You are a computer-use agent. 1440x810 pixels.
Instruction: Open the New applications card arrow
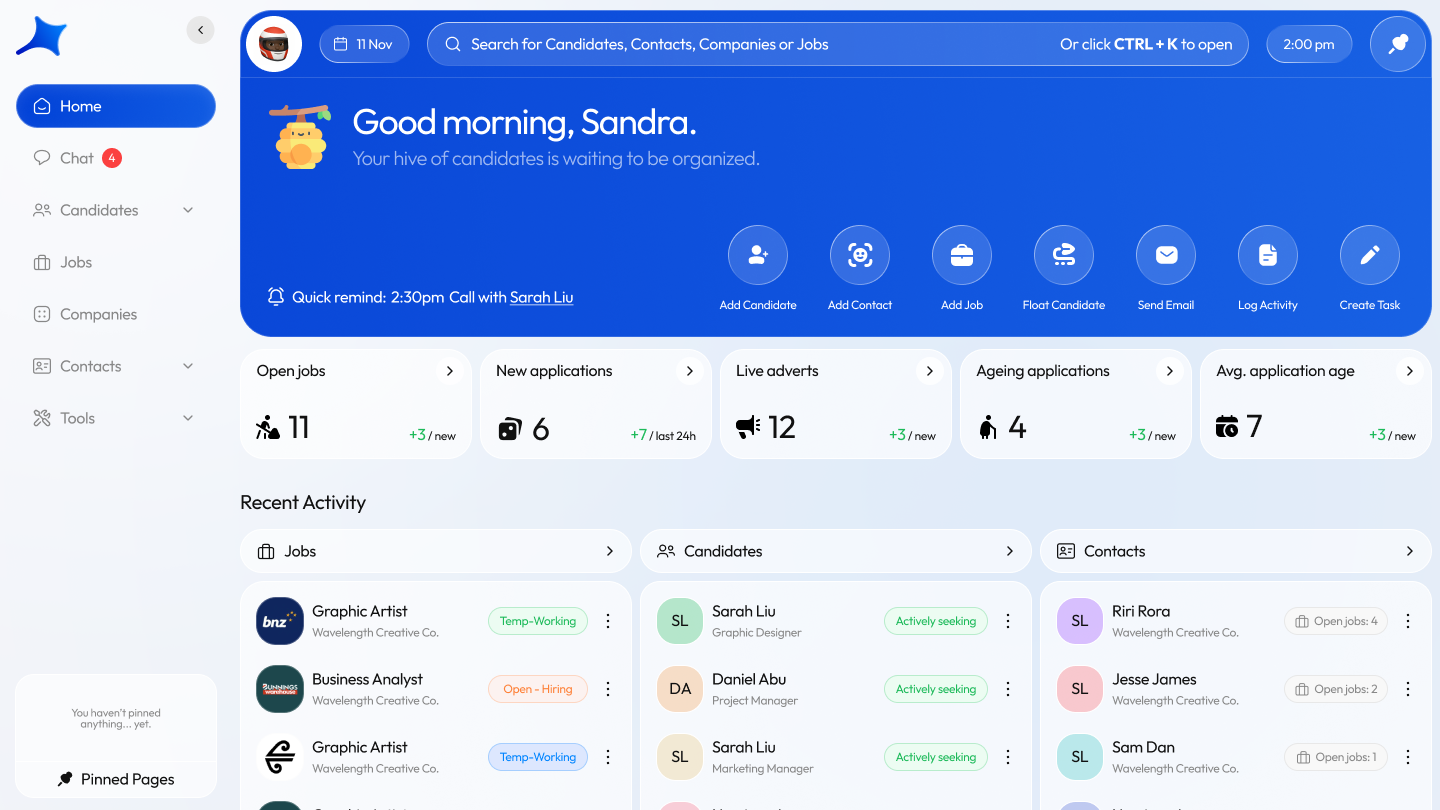690,371
